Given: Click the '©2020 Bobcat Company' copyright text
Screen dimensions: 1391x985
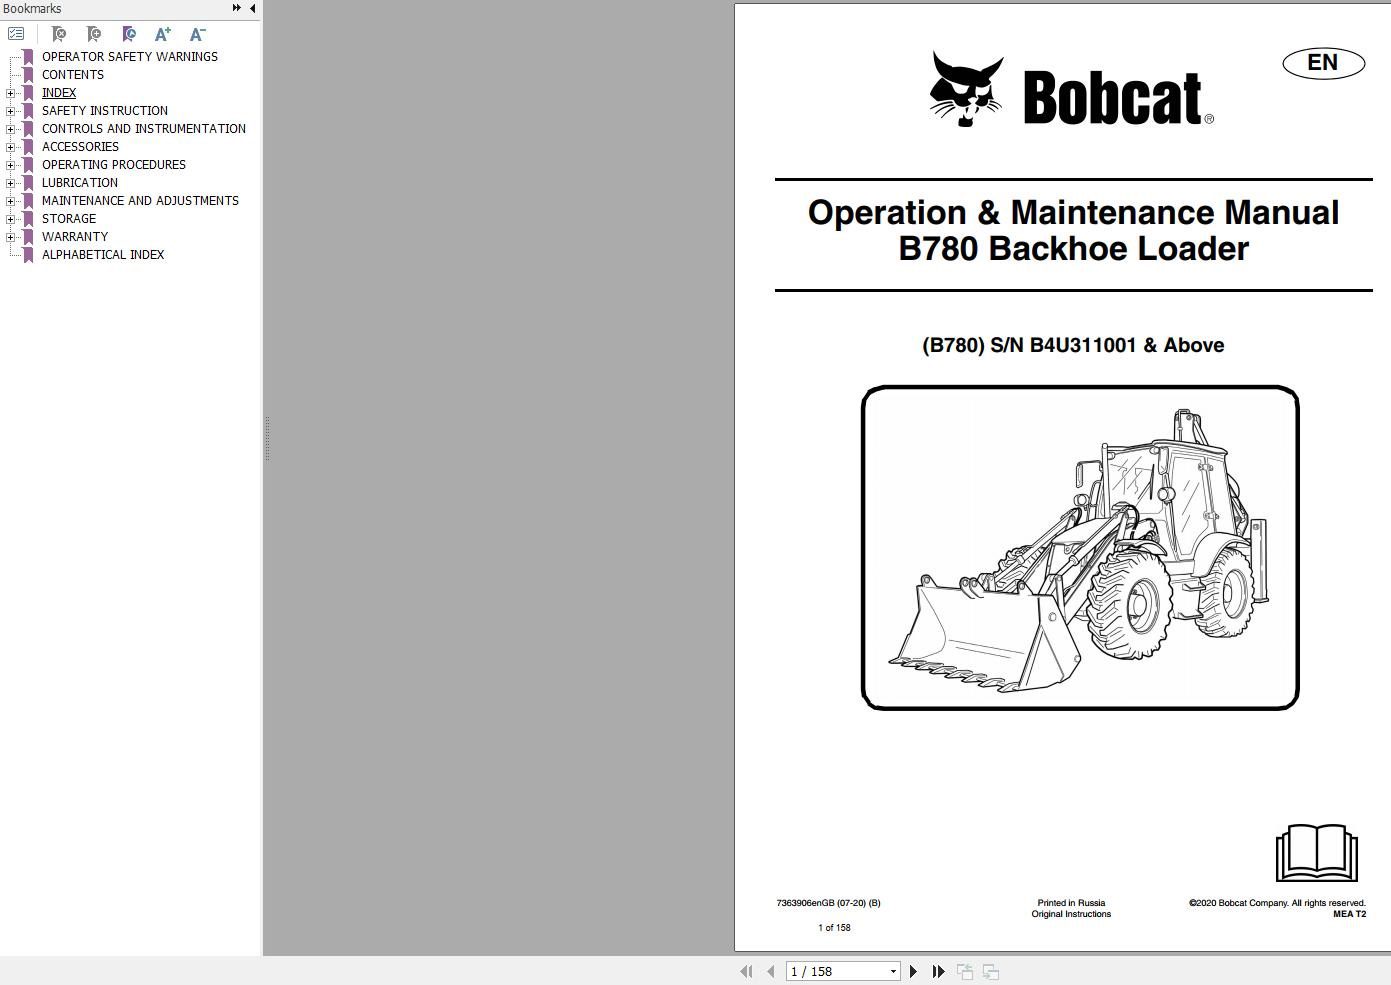Looking at the screenshot, I should click(x=1277, y=903).
